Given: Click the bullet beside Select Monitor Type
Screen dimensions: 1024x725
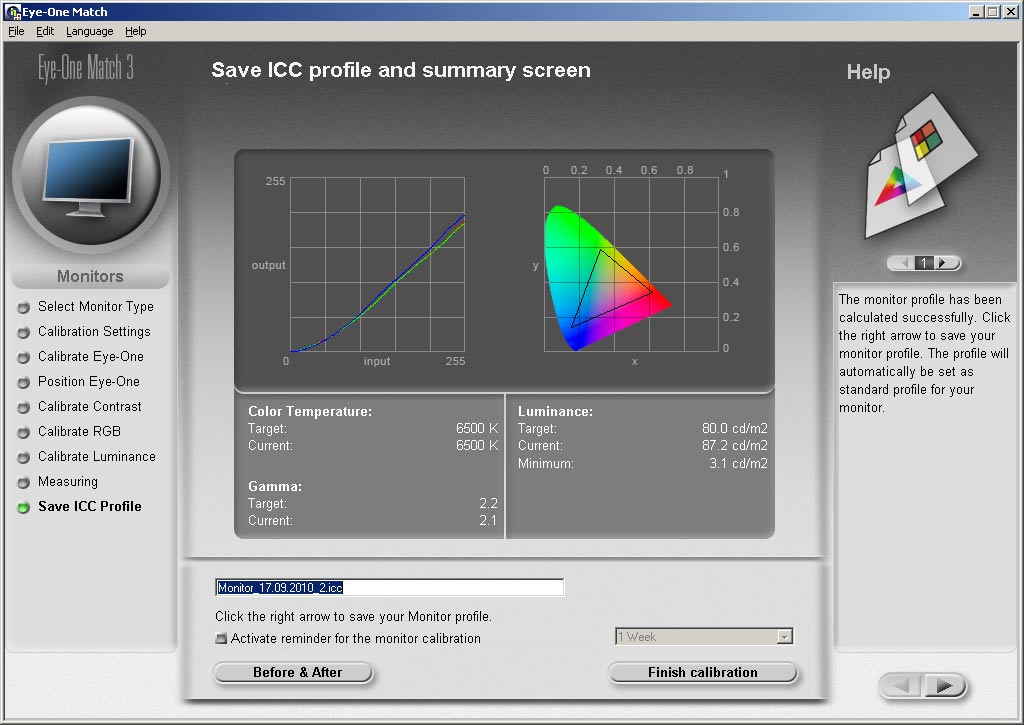Looking at the screenshot, I should [x=24, y=308].
